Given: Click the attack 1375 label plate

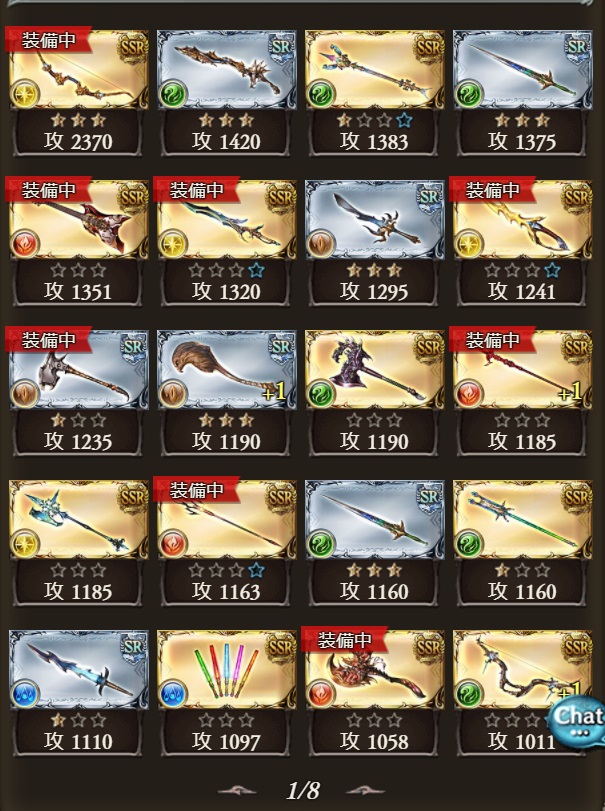Looking at the screenshot, I should tap(522, 133).
